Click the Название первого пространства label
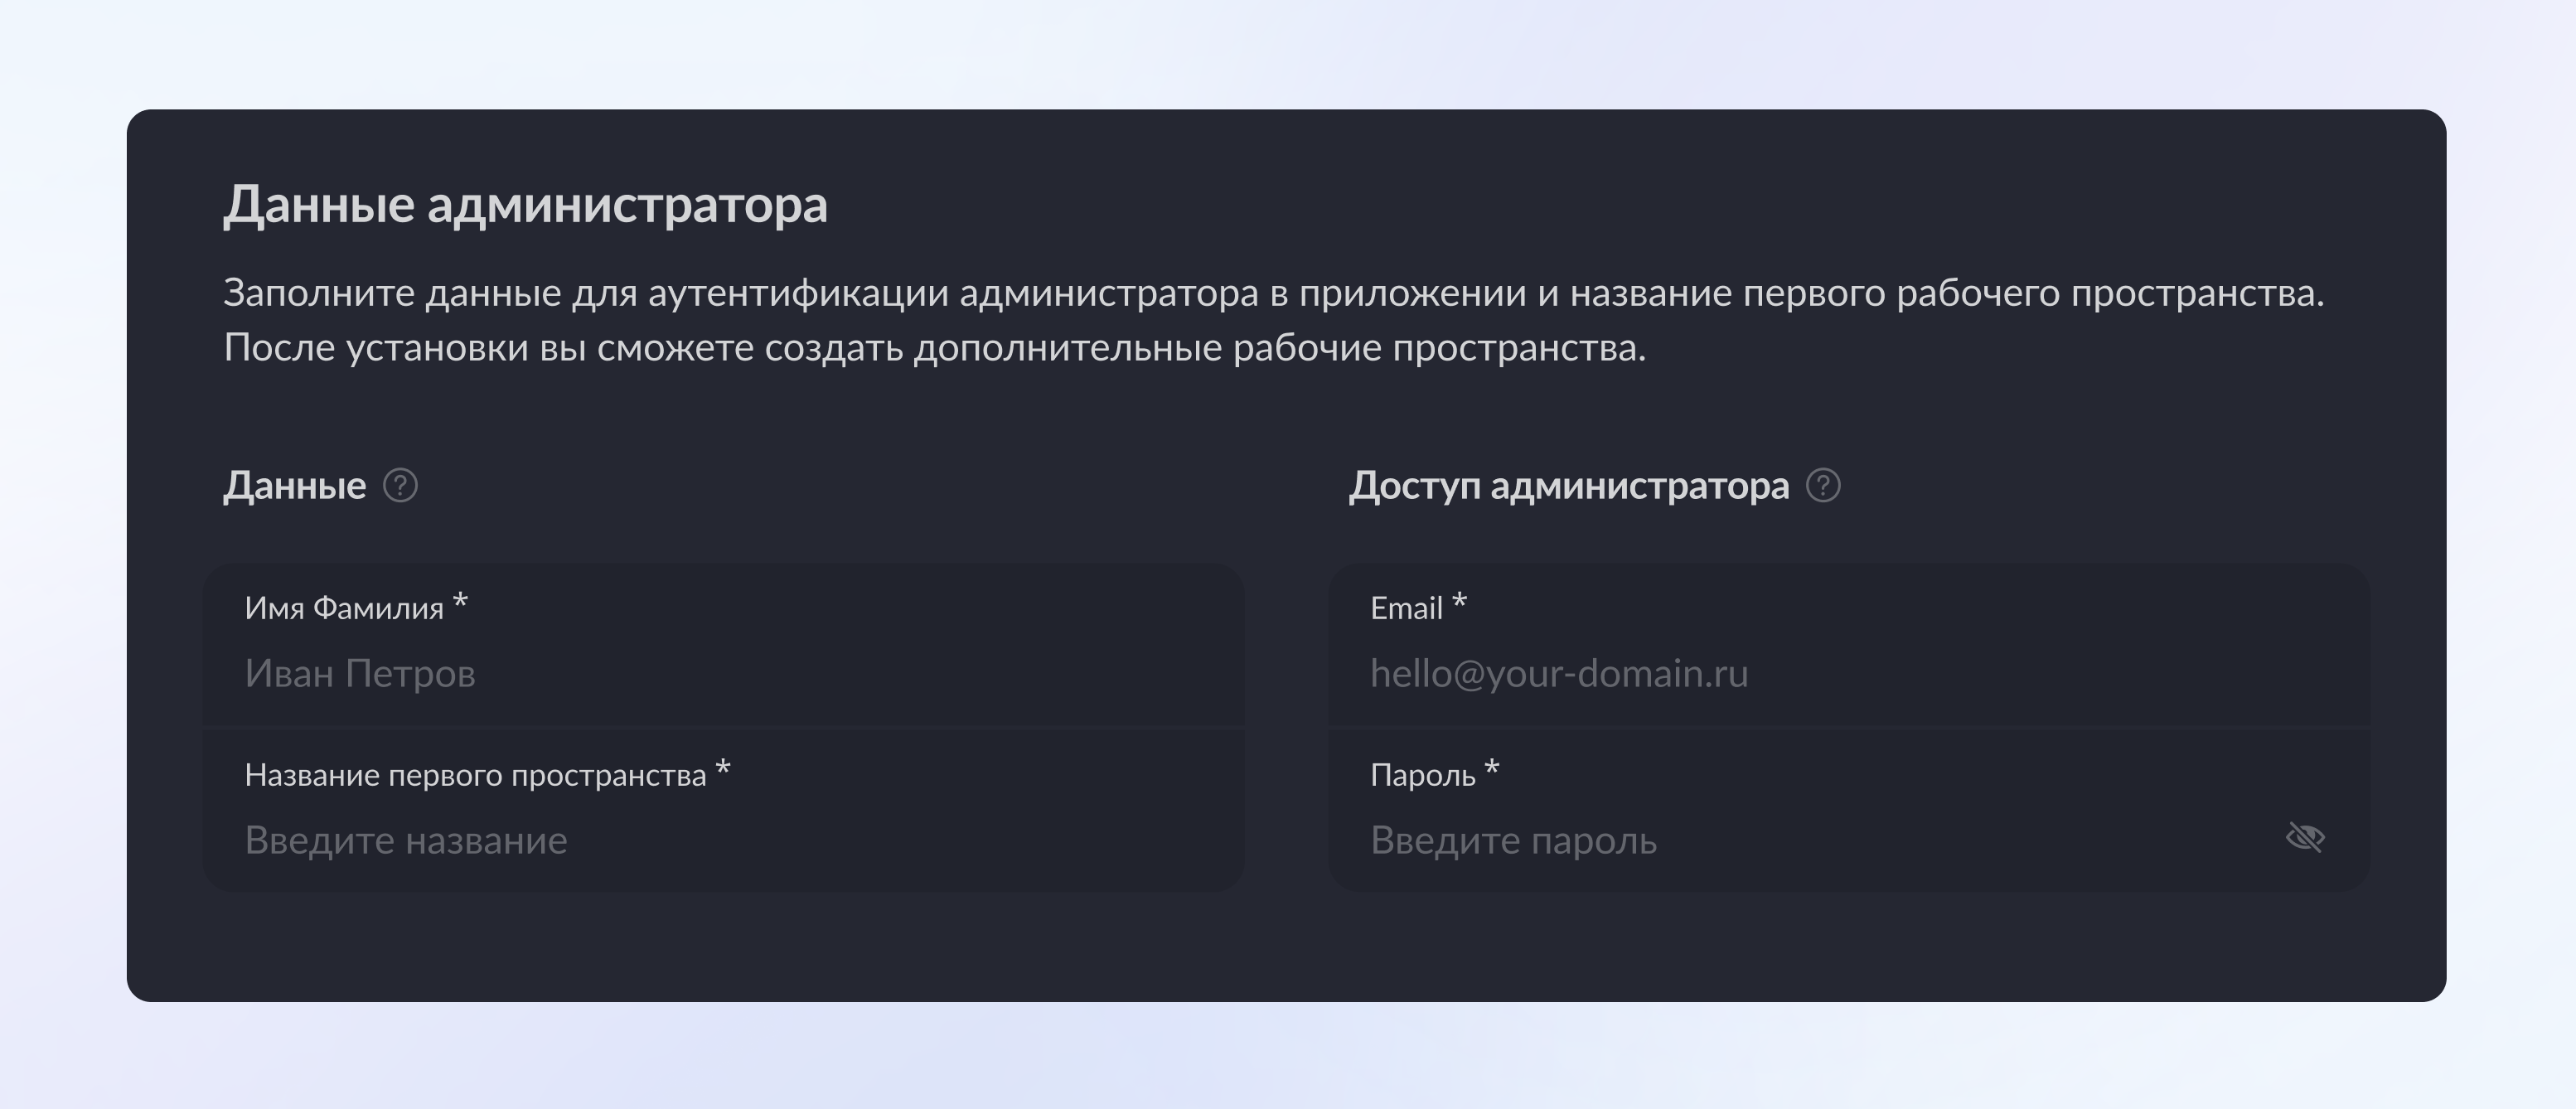This screenshot has height=1109, width=2576. pyautogui.click(x=475, y=775)
